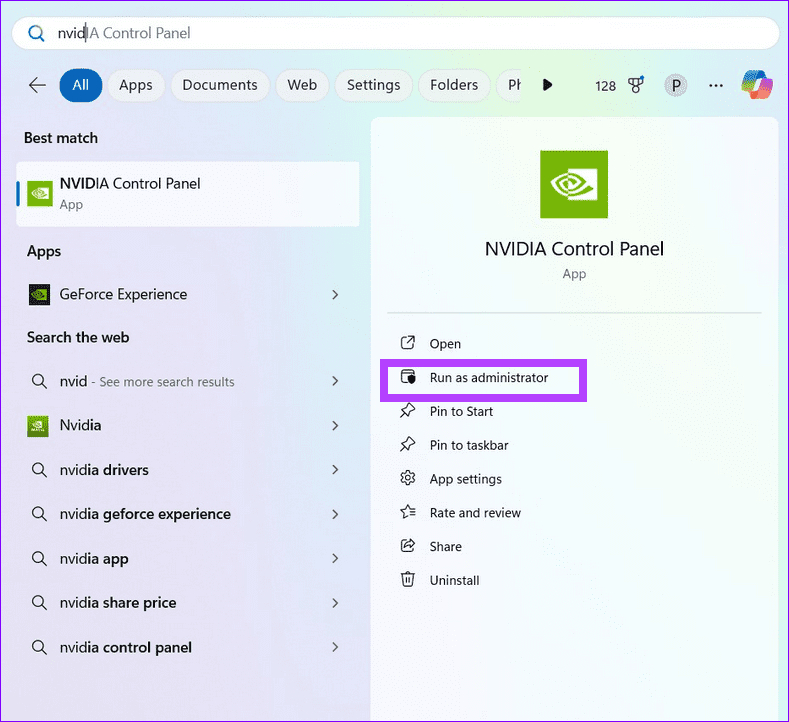Expand the 'nvidia control panel' chevron
The width and height of the screenshot is (789, 722).
(335, 647)
